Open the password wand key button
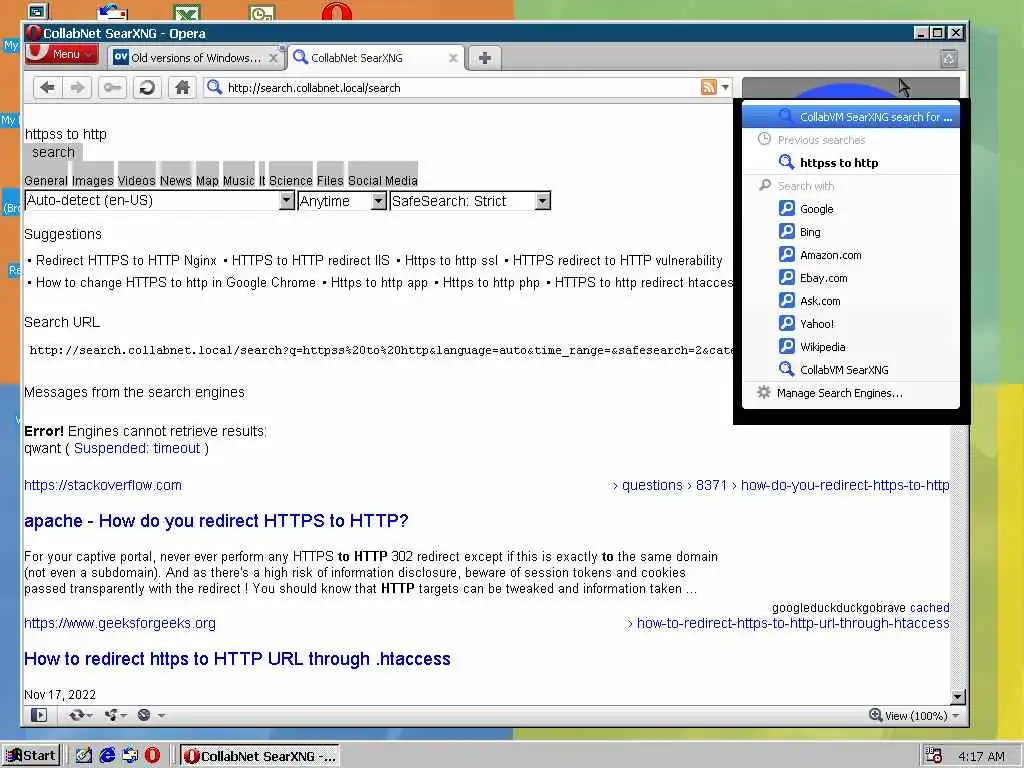This screenshot has height=768, width=1024. (112, 88)
